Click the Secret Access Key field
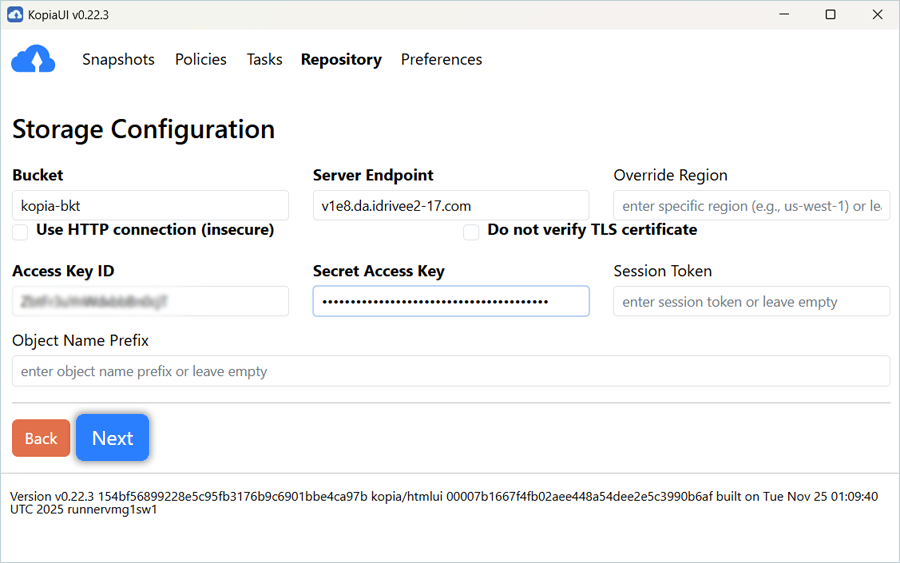Screen dimensions: 900x563 coord(450,301)
